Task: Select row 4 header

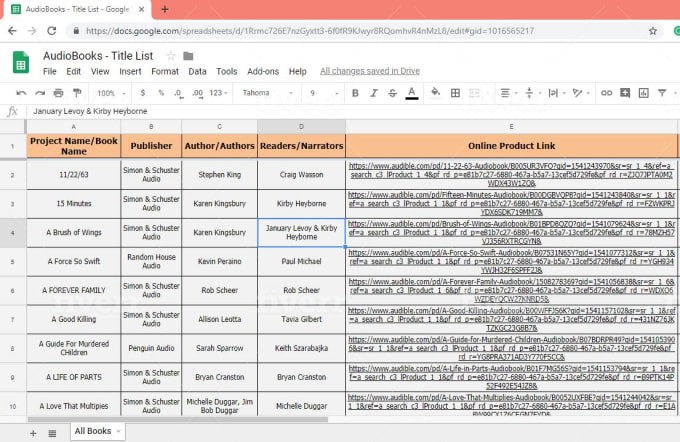Action: tap(13, 233)
